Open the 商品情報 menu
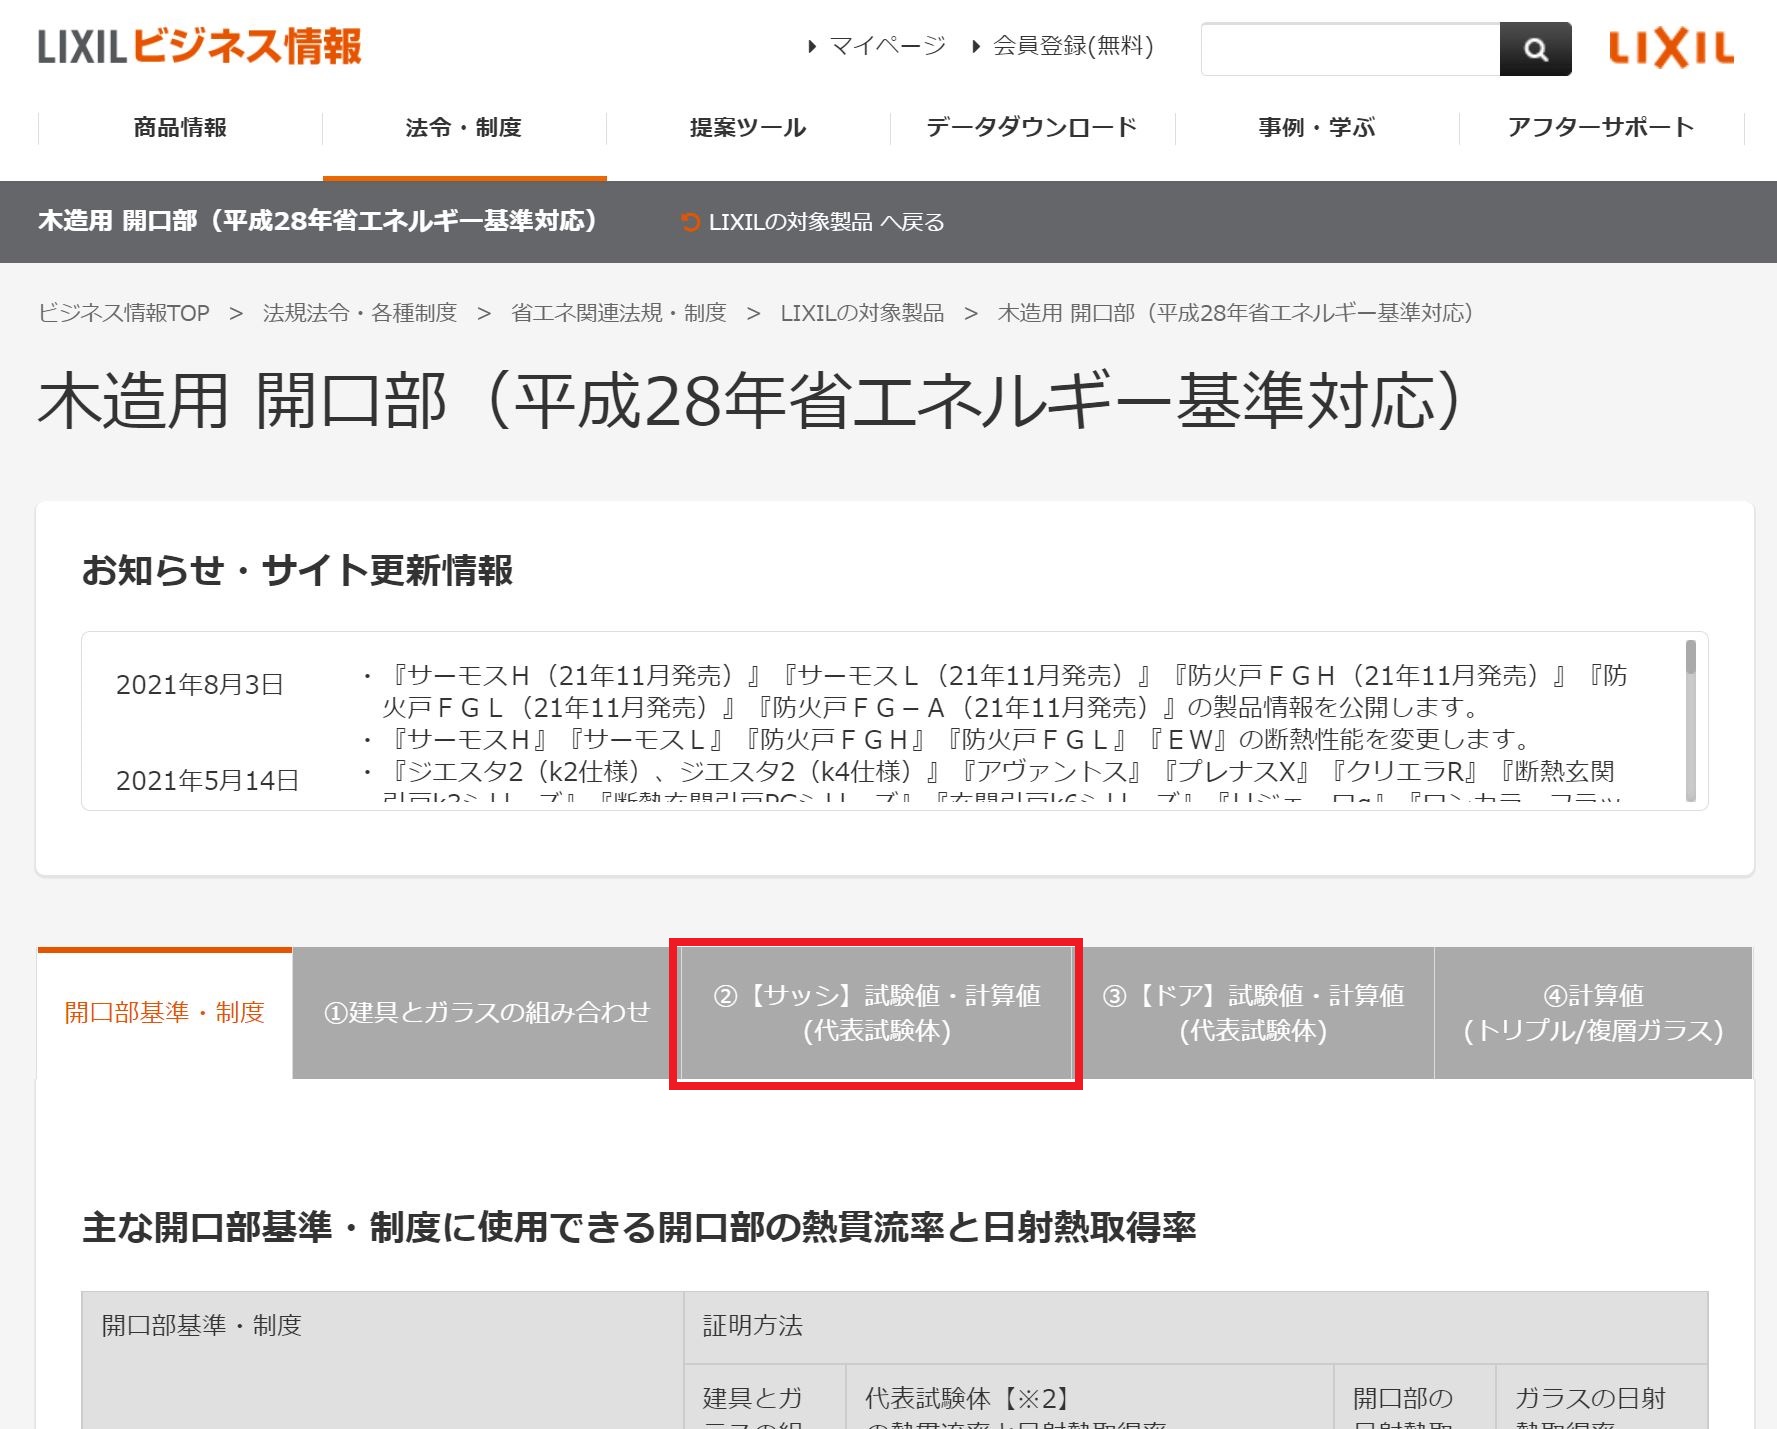 (x=178, y=127)
